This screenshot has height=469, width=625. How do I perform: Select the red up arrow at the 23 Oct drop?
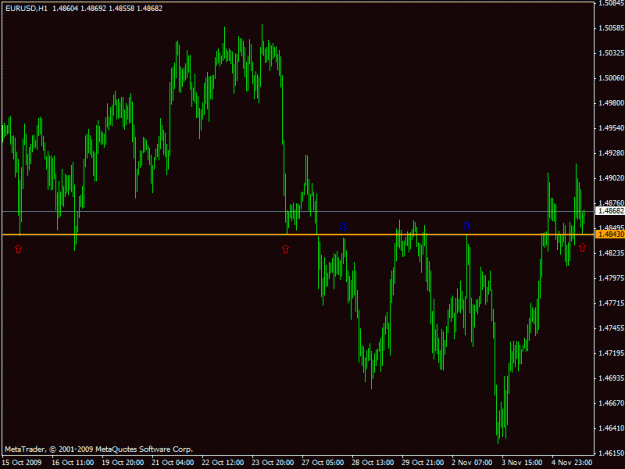tap(285, 249)
